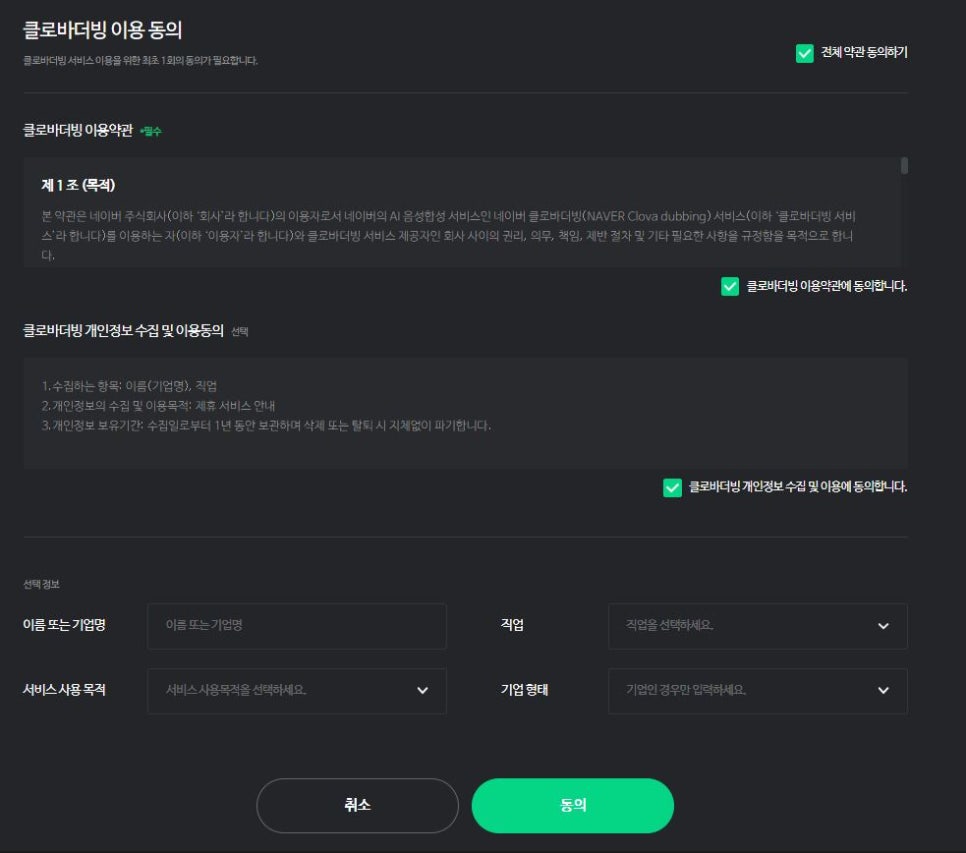The height and width of the screenshot is (853, 966).
Task: Click the 선택 marker beside 개인정보 수집 heading
Action: [x=240, y=331]
